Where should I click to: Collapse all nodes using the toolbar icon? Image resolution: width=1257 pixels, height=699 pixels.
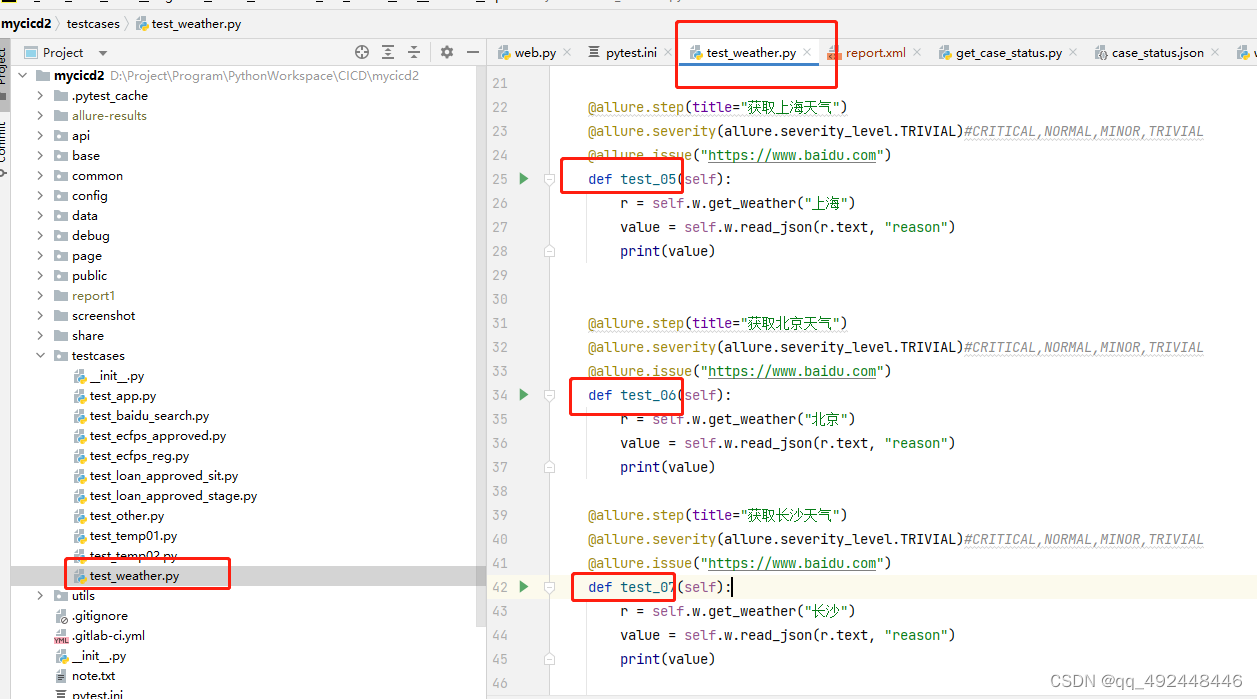point(413,52)
